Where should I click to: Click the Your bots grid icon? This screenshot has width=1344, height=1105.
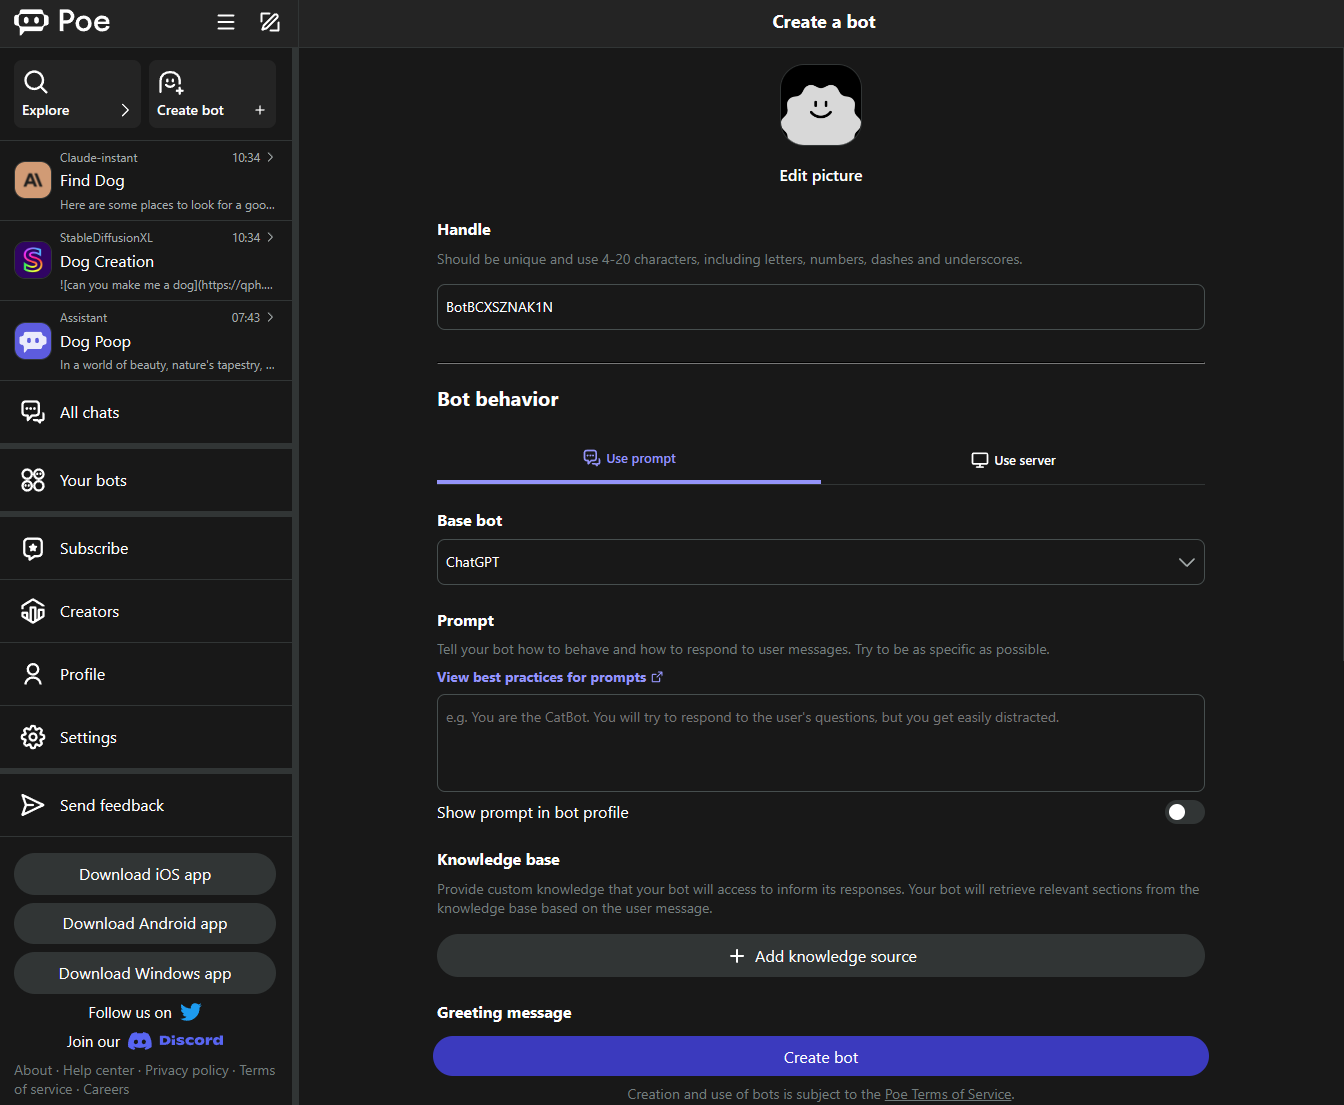click(x=33, y=480)
